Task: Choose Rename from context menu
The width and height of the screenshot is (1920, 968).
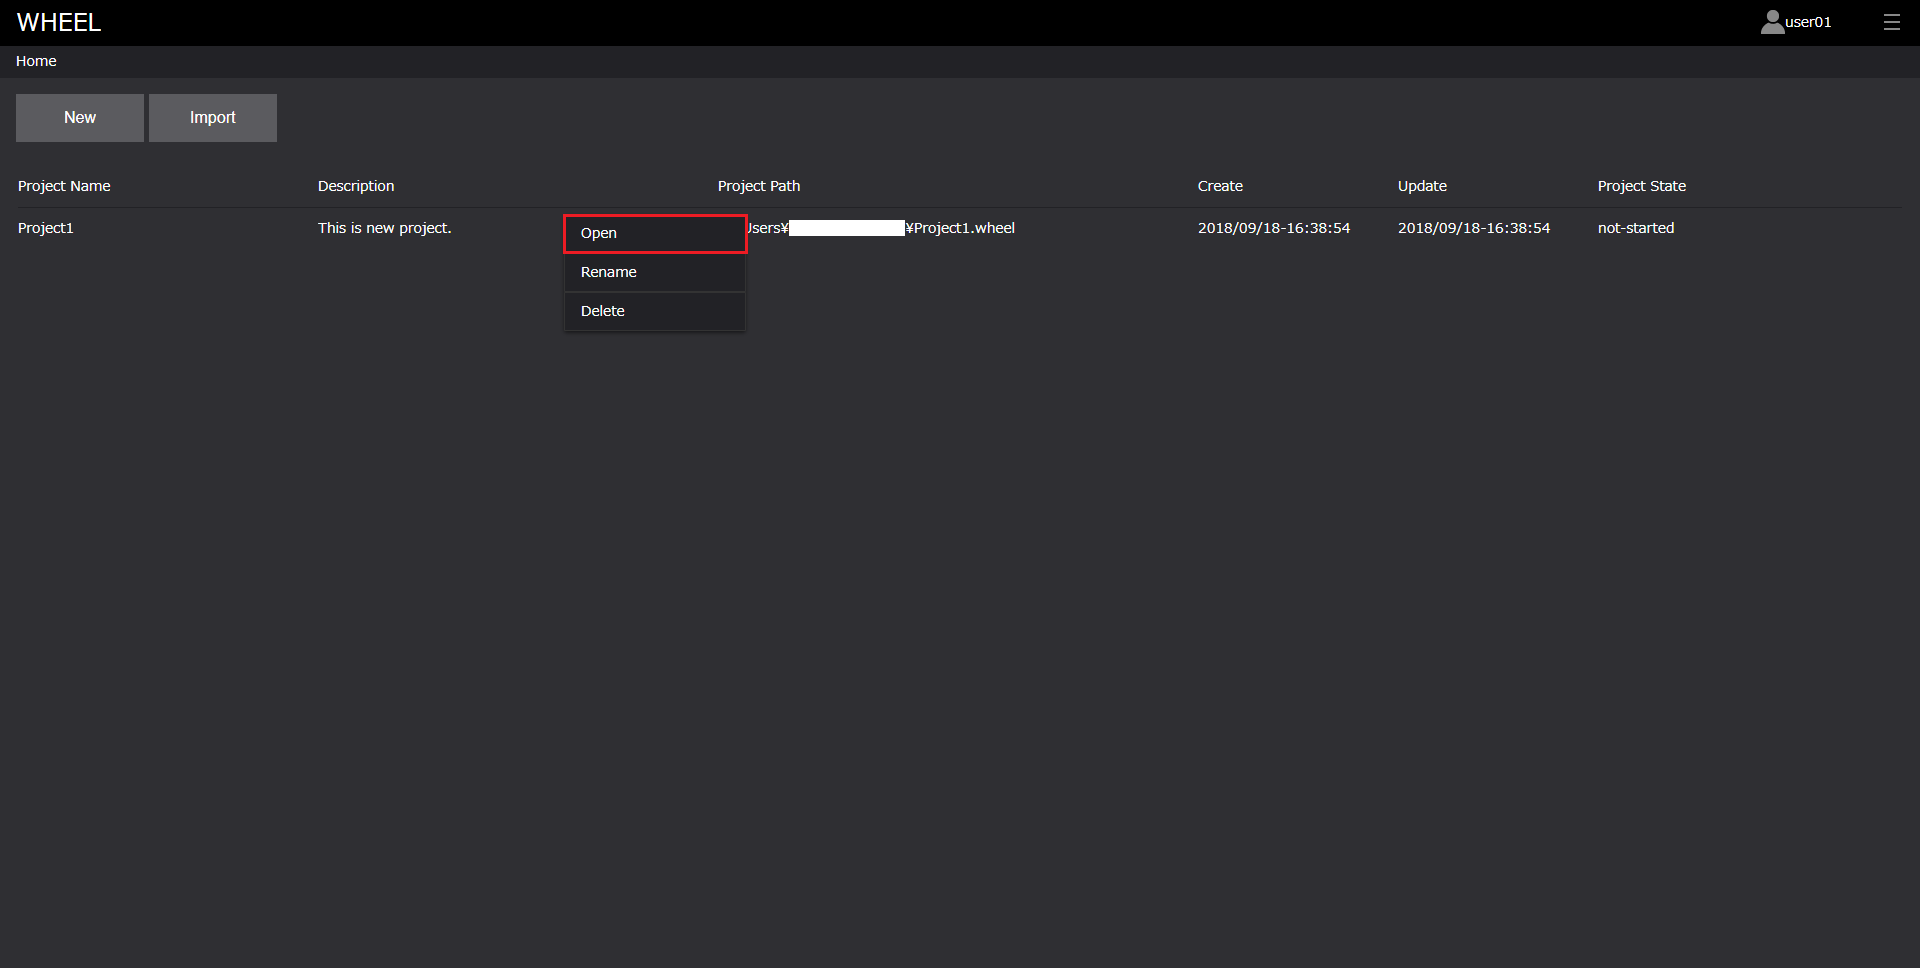Action: [x=654, y=272]
